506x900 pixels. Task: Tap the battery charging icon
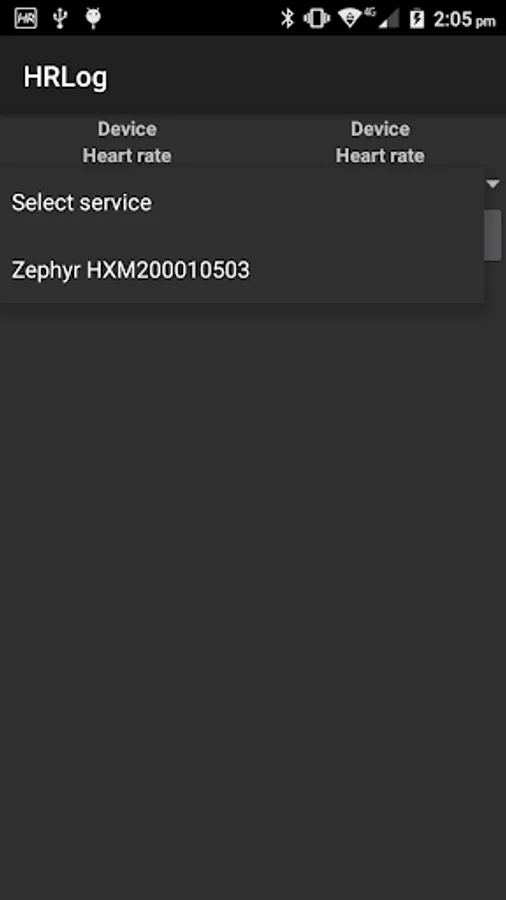[x=417, y=18]
